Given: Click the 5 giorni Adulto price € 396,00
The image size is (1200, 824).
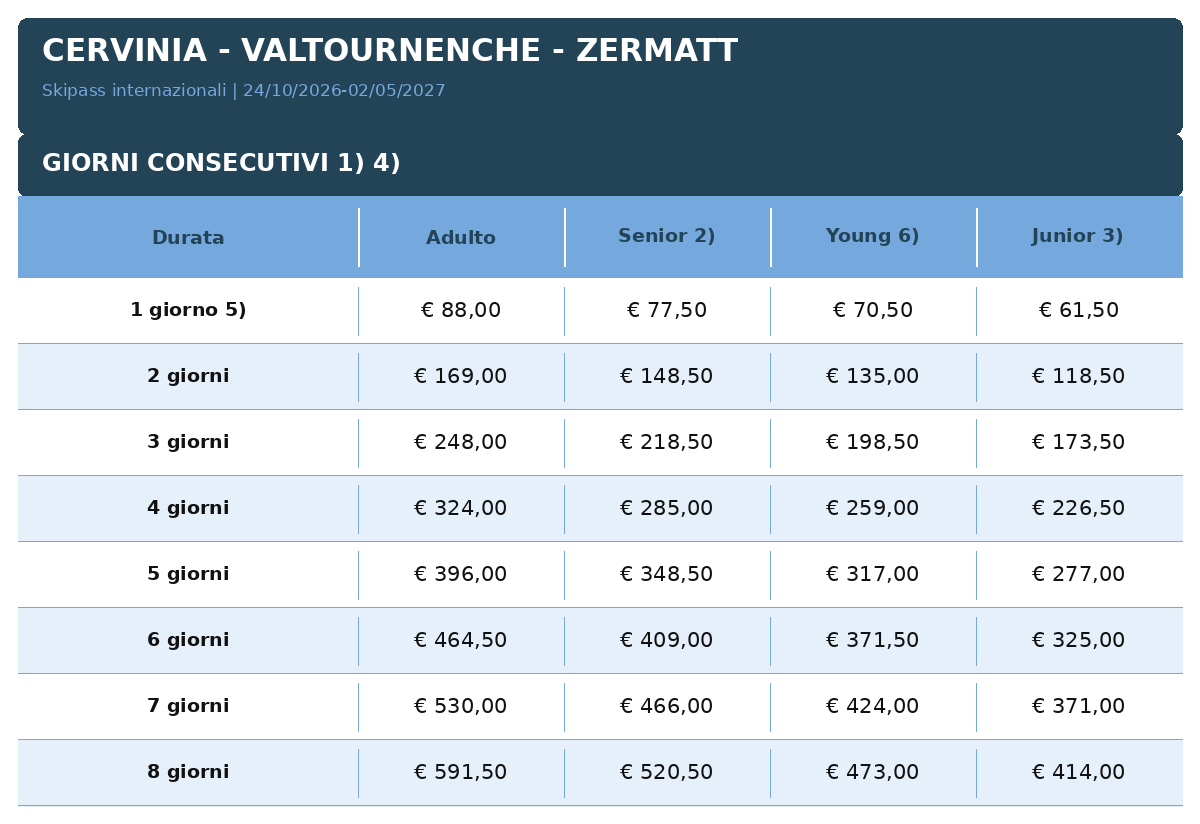Looking at the screenshot, I should (x=461, y=575).
